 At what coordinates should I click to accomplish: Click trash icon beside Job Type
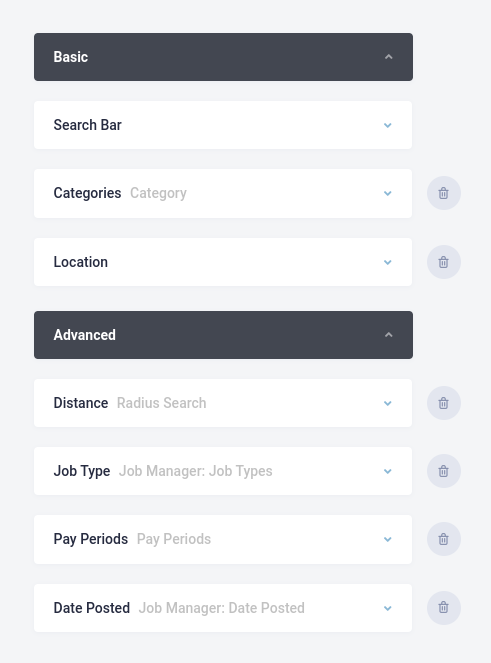click(x=444, y=471)
